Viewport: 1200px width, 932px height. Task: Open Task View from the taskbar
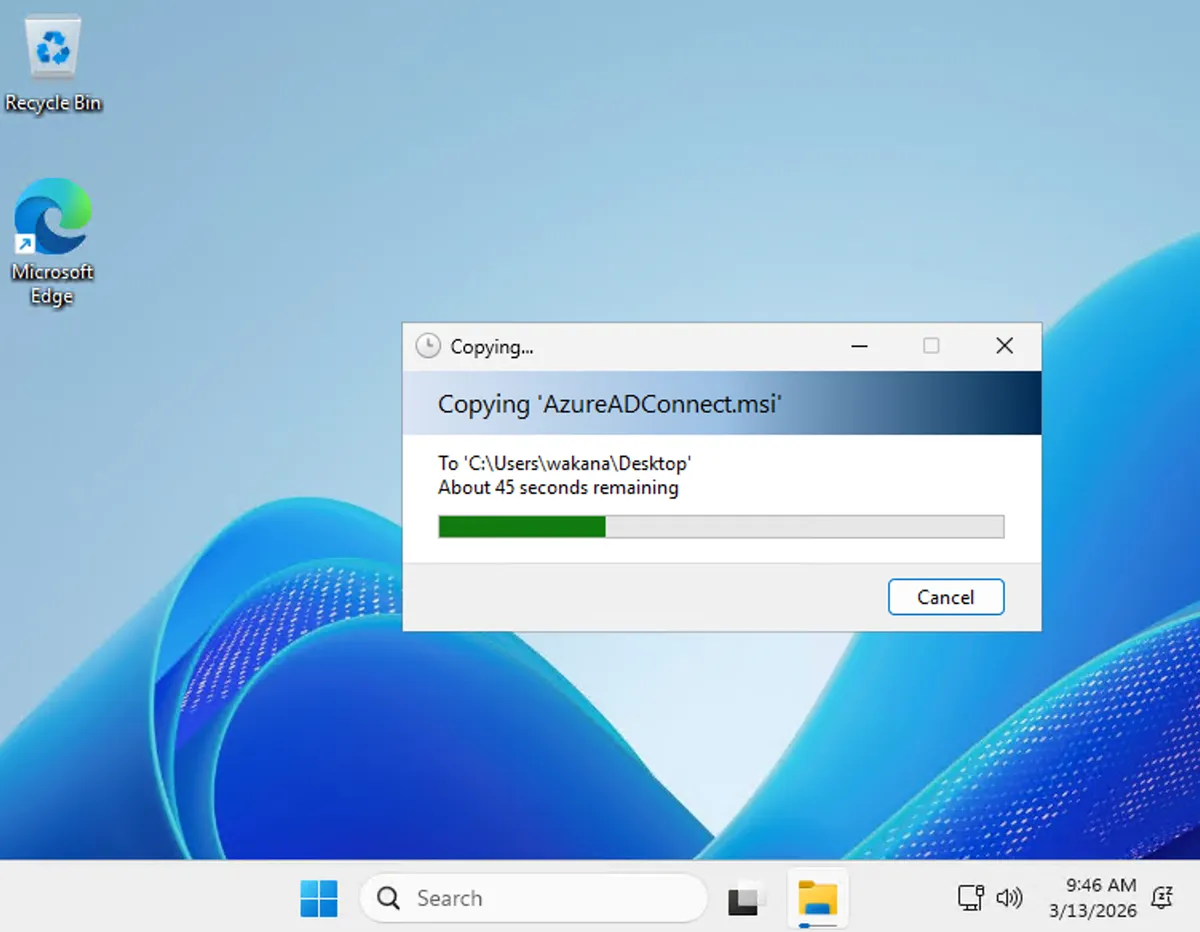tap(746, 898)
